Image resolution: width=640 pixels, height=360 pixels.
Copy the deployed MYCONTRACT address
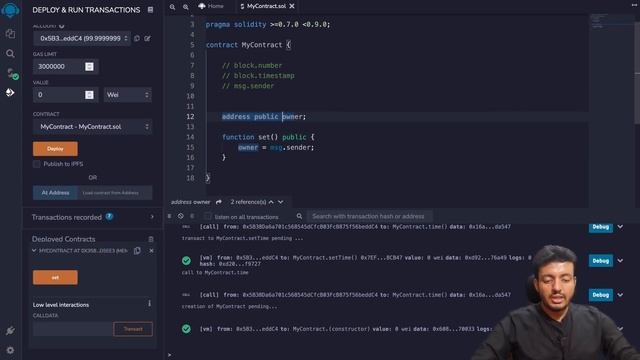(x=137, y=251)
